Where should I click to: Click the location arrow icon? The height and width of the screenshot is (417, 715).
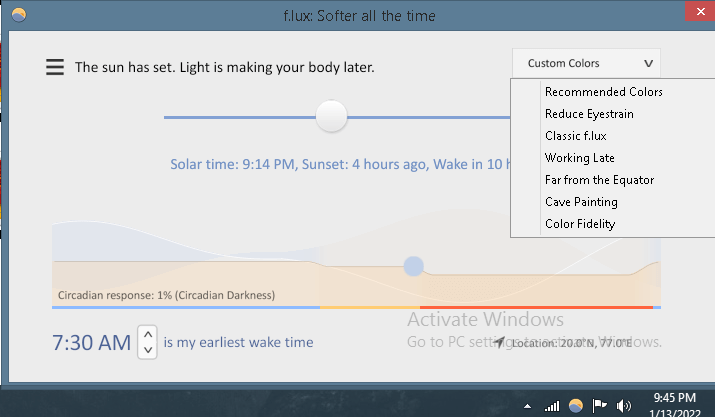499,342
